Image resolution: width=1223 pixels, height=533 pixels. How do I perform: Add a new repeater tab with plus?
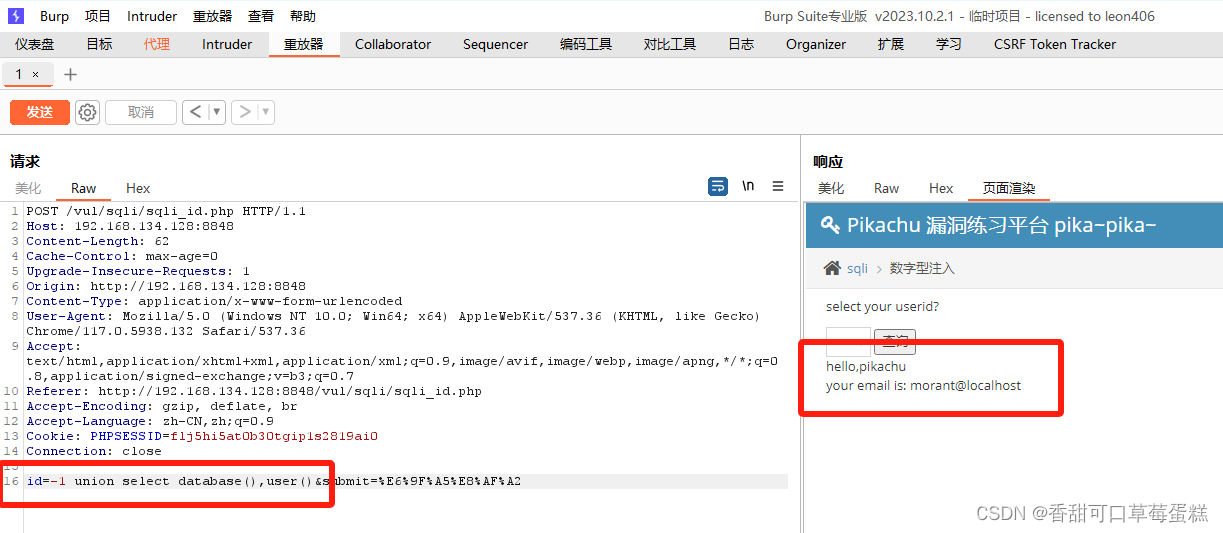coord(70,75)
